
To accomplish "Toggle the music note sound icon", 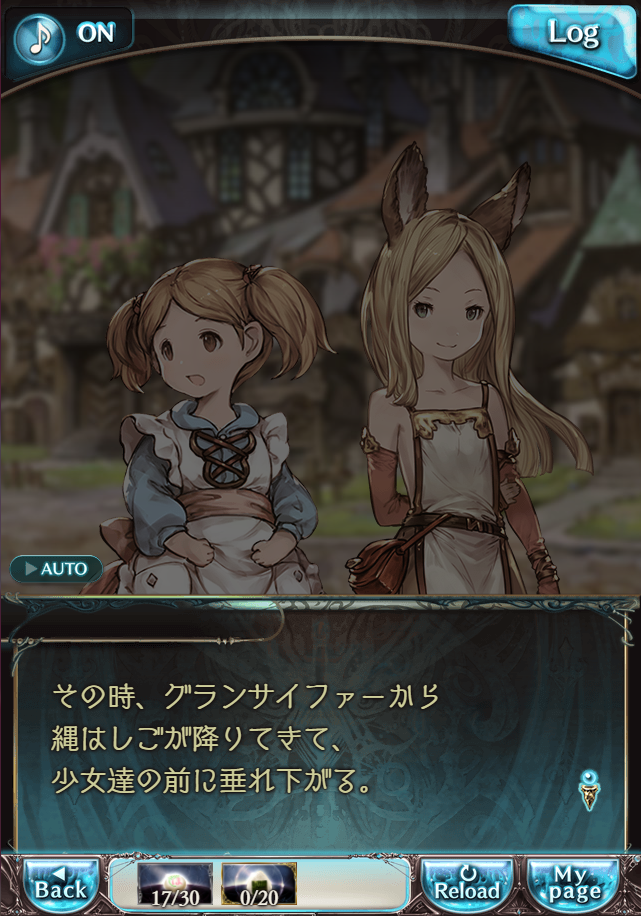I will pos(39,39).
